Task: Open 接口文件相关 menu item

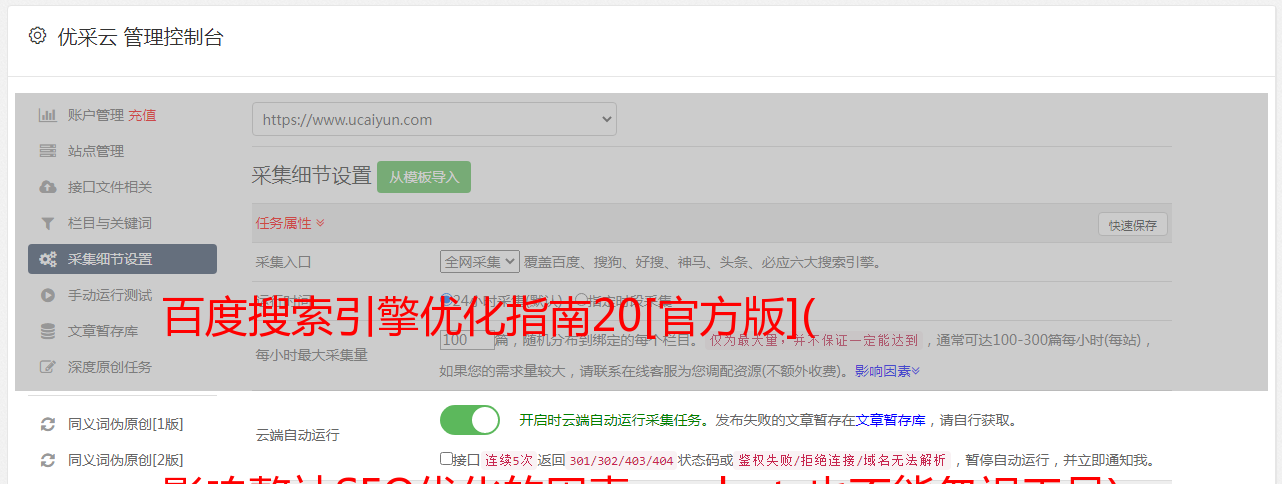Action: click(110, 187)
